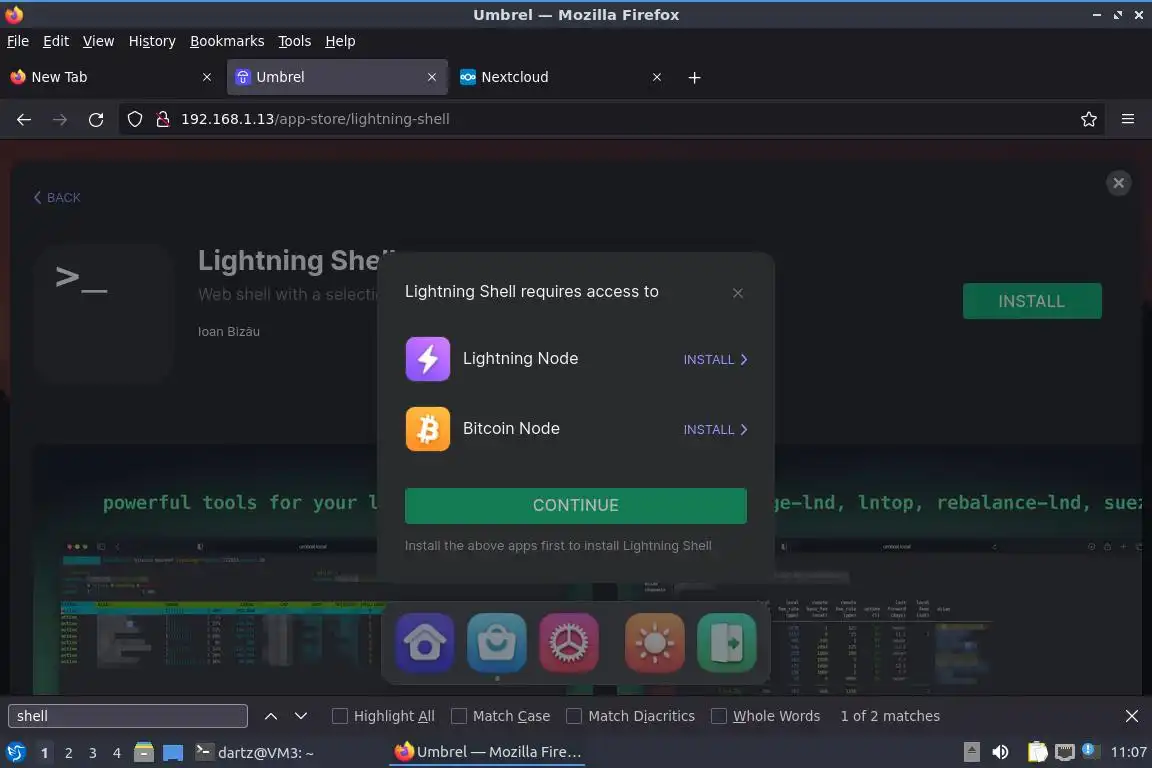The image size is (1152, 768).
Task: Open the Settings gear dock icon
Action: tap(569, 643)
